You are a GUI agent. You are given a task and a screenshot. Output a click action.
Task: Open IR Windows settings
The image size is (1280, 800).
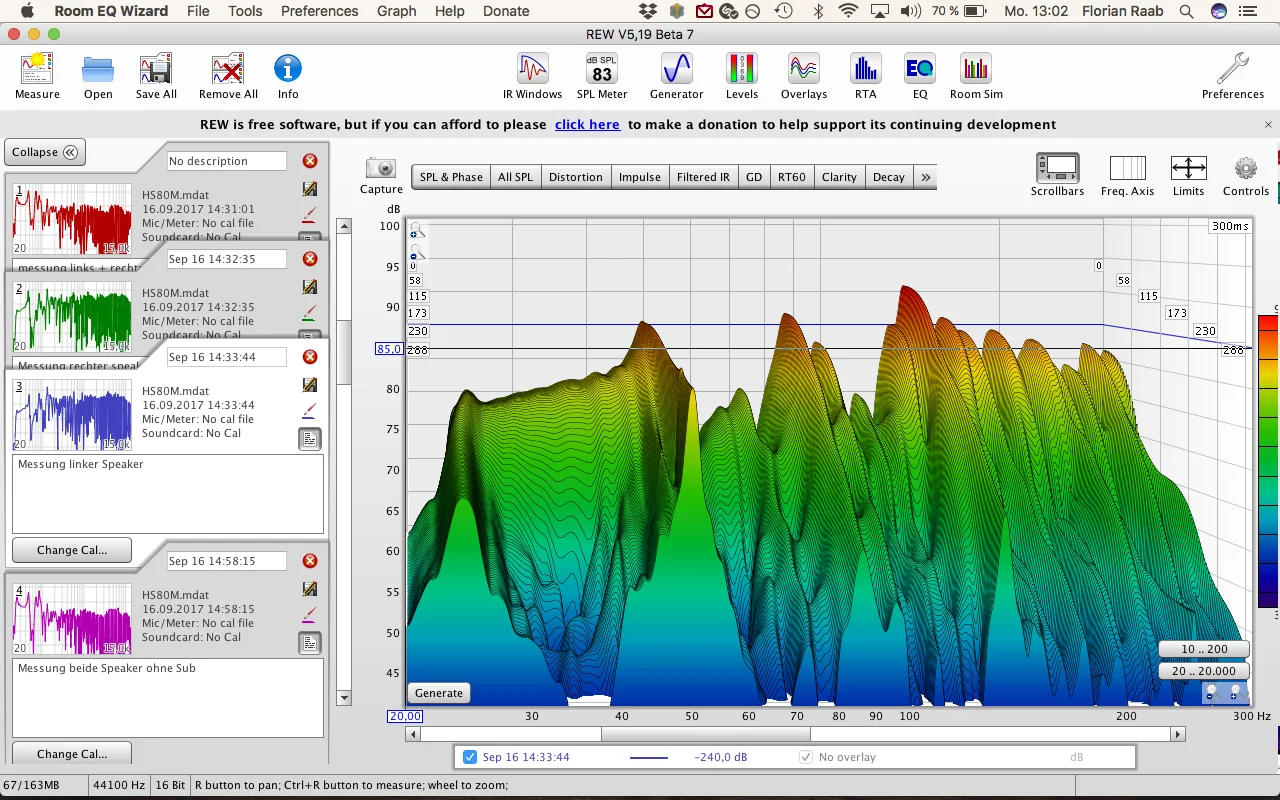pyautogui.click(x=532, y=76)
